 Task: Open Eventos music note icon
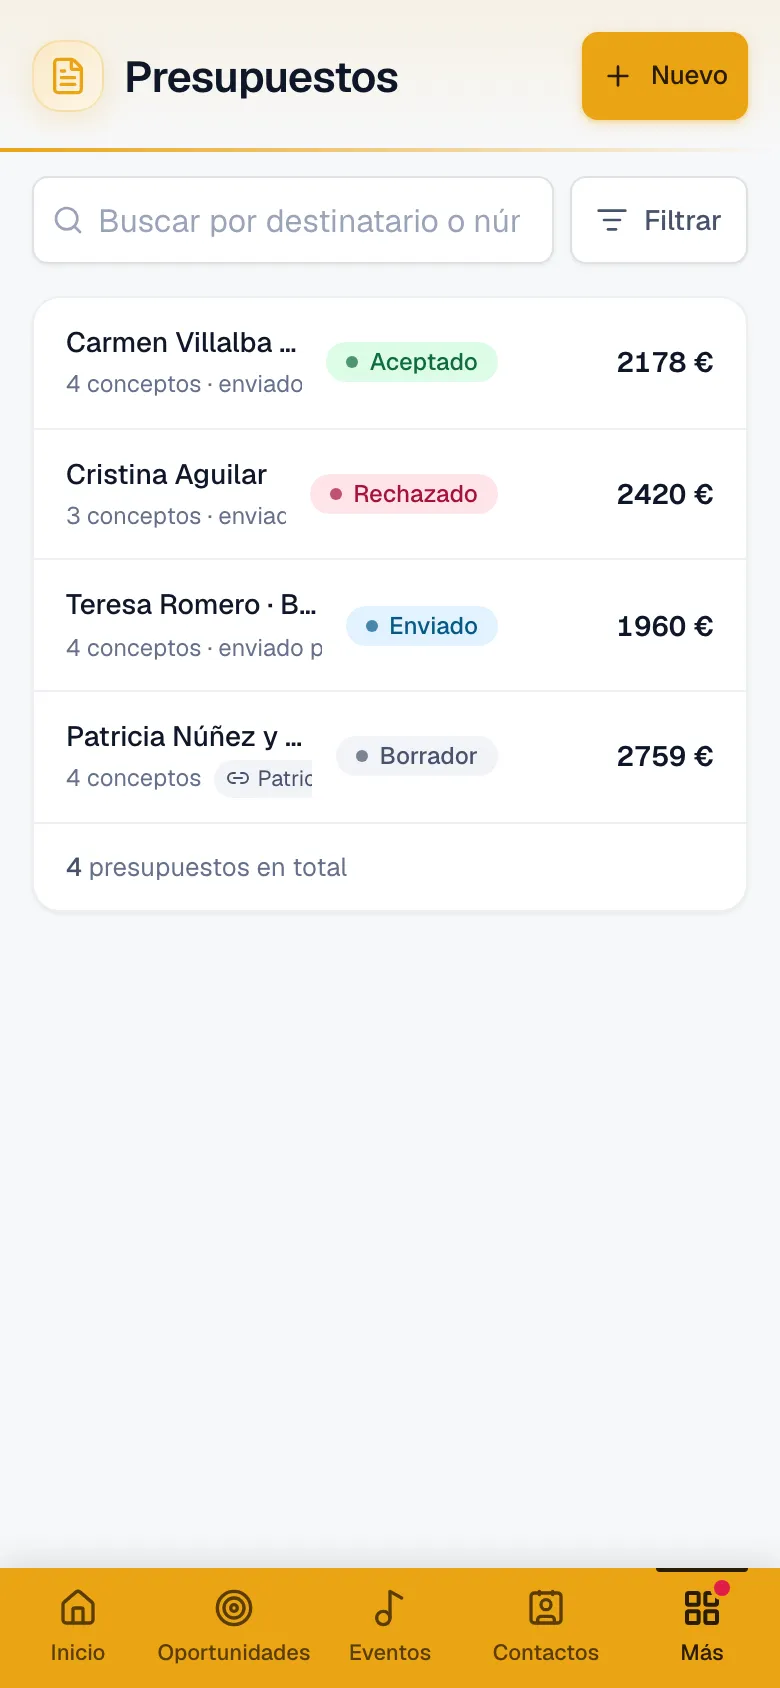pyautogui.click(x=389, y=1608)
